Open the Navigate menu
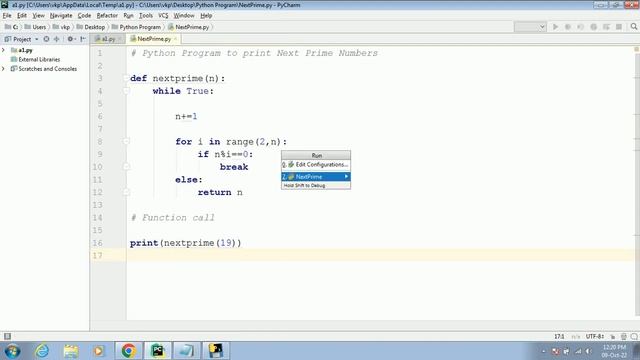Screen dimensions: 640x360 point(61,16)
